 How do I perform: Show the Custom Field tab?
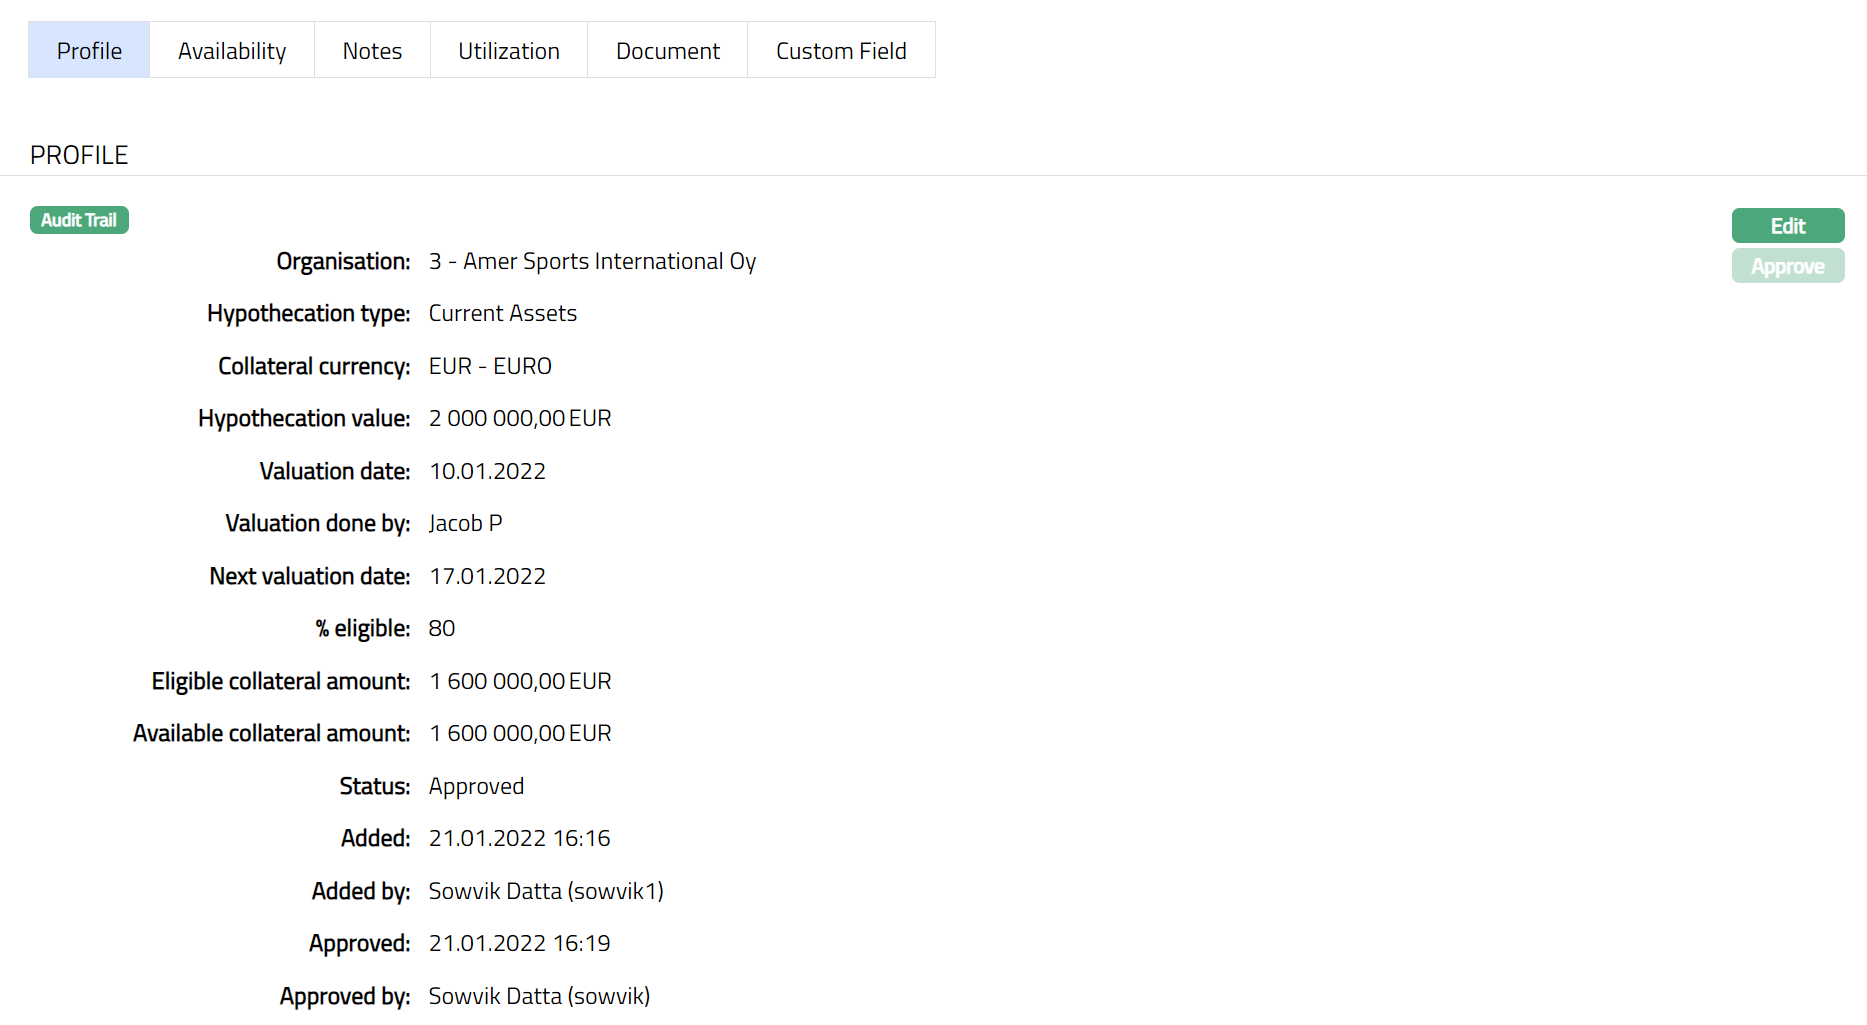coord(841,51)
